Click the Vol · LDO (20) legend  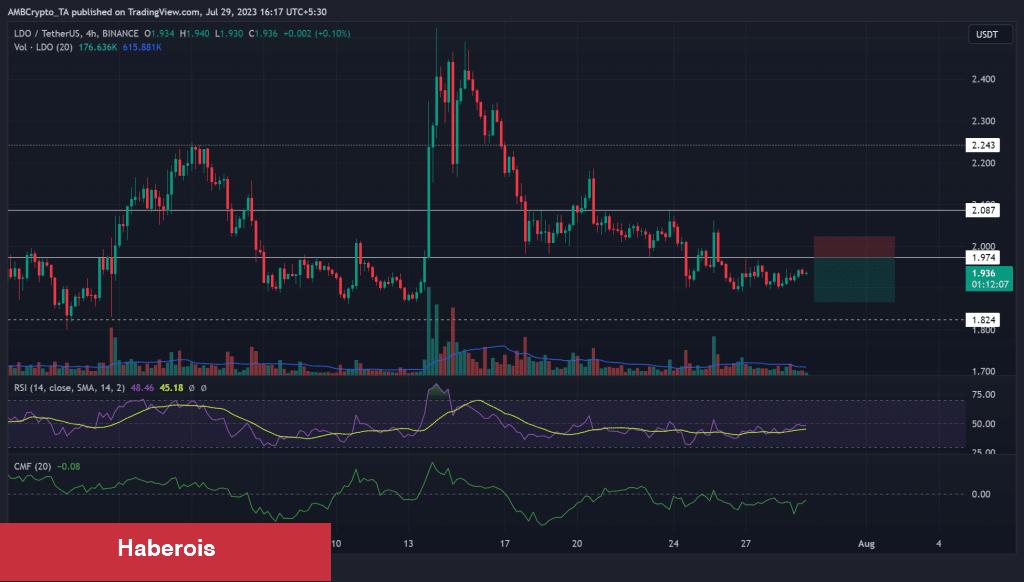pyautogui.click(x=43, y=47)
